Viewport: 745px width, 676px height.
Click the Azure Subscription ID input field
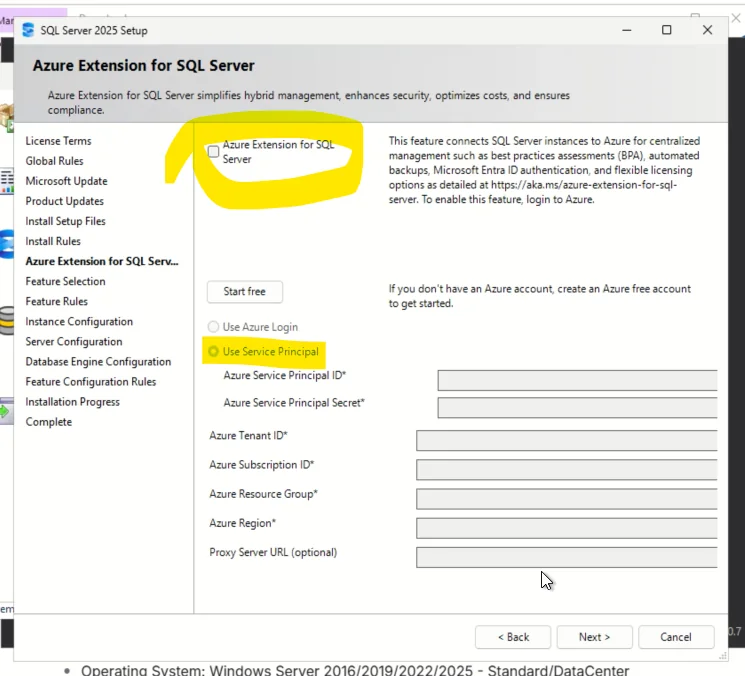coord(566,470)
